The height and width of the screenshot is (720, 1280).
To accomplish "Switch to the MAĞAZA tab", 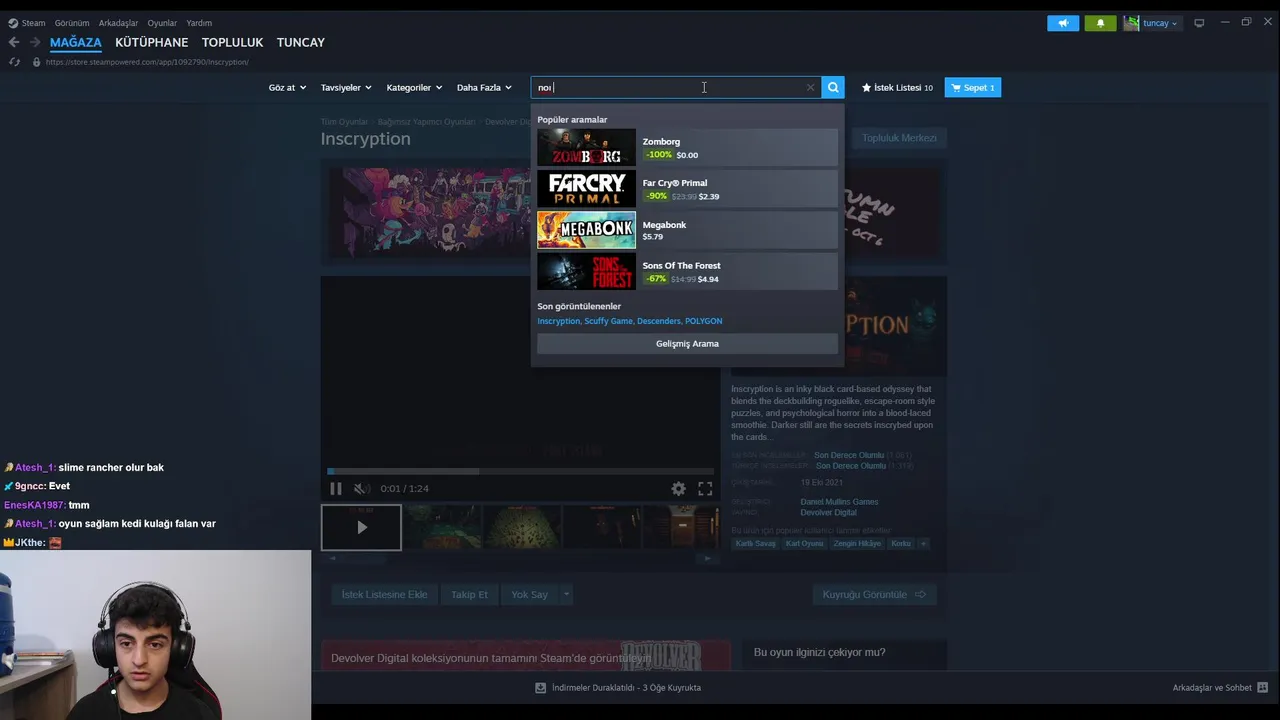I will pos(76,42).
